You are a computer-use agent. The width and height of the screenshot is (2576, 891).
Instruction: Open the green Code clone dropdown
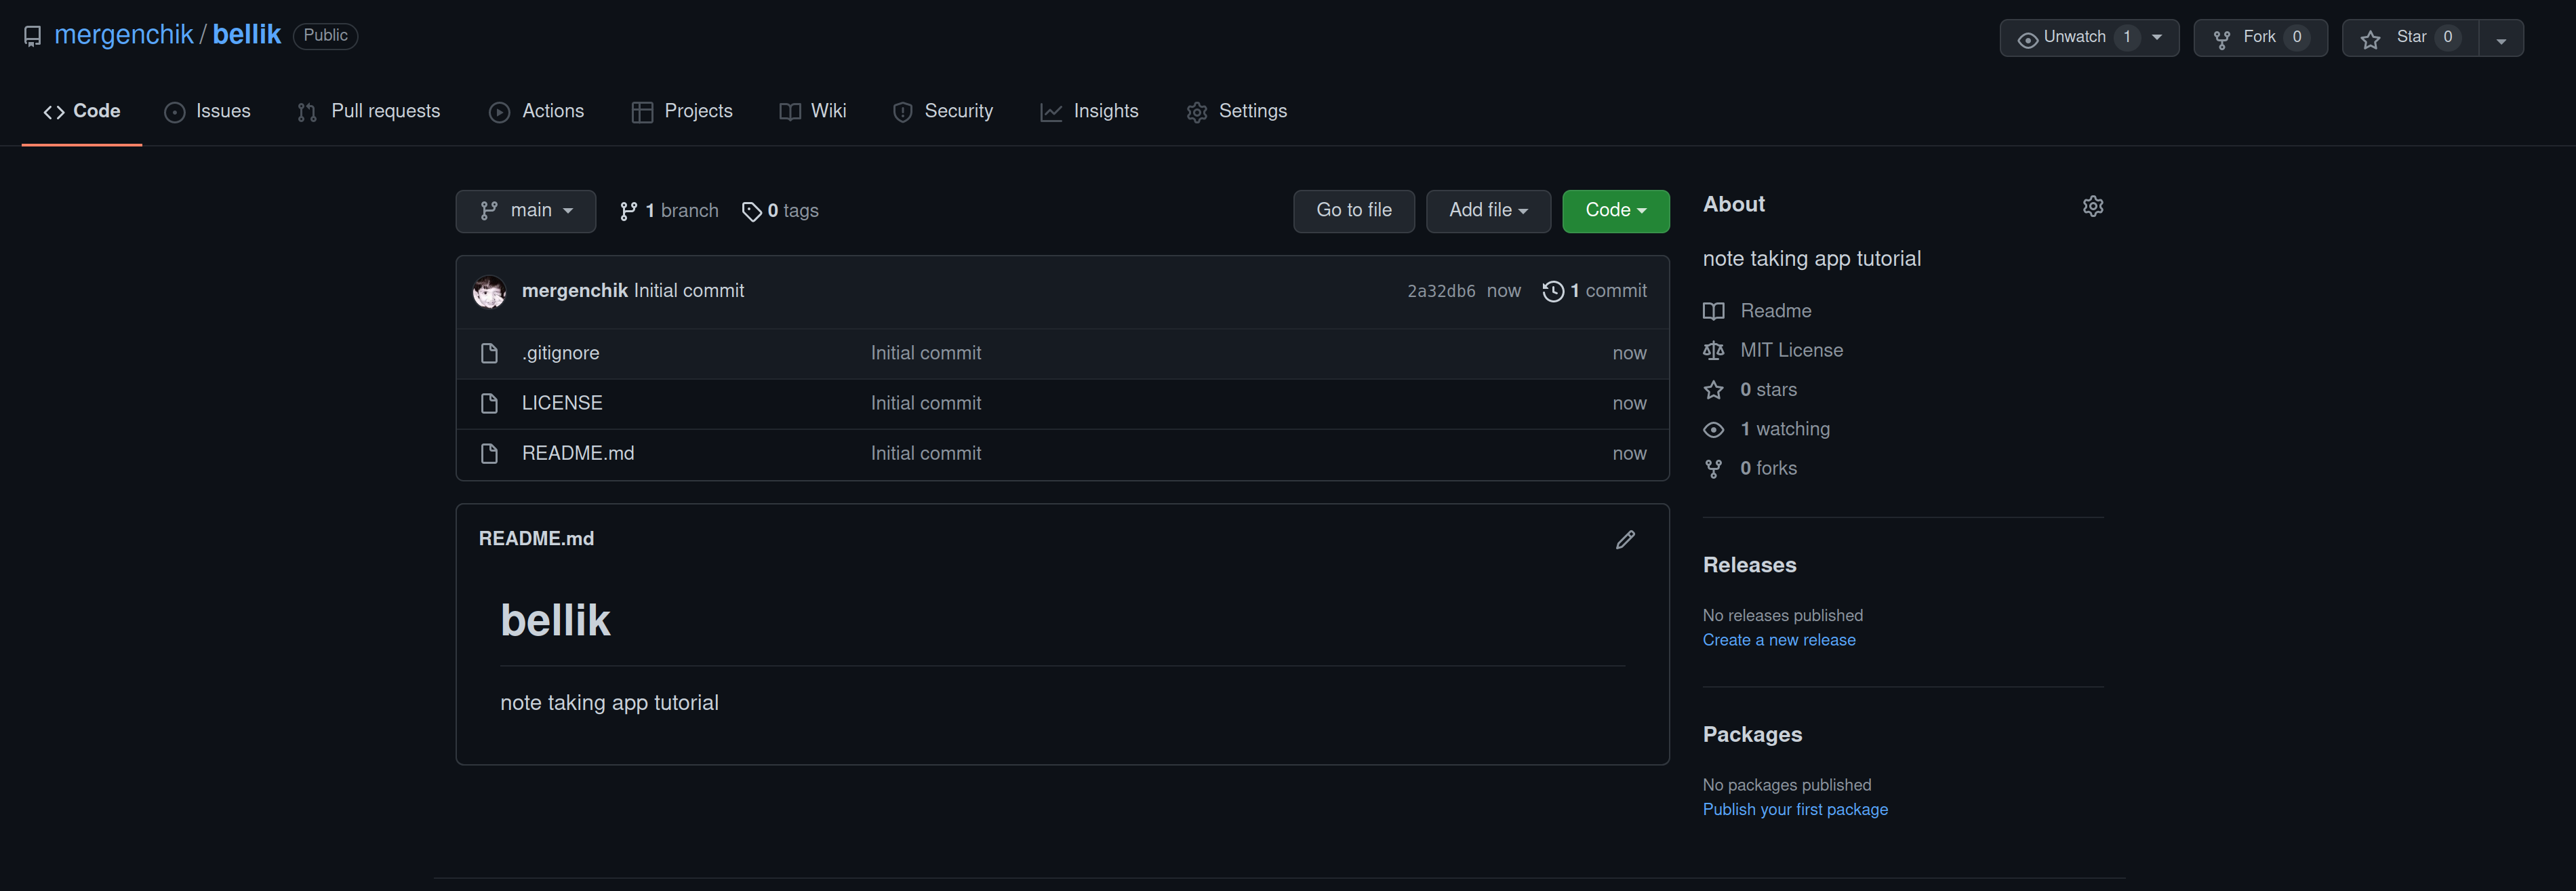tap(1616, 211)
